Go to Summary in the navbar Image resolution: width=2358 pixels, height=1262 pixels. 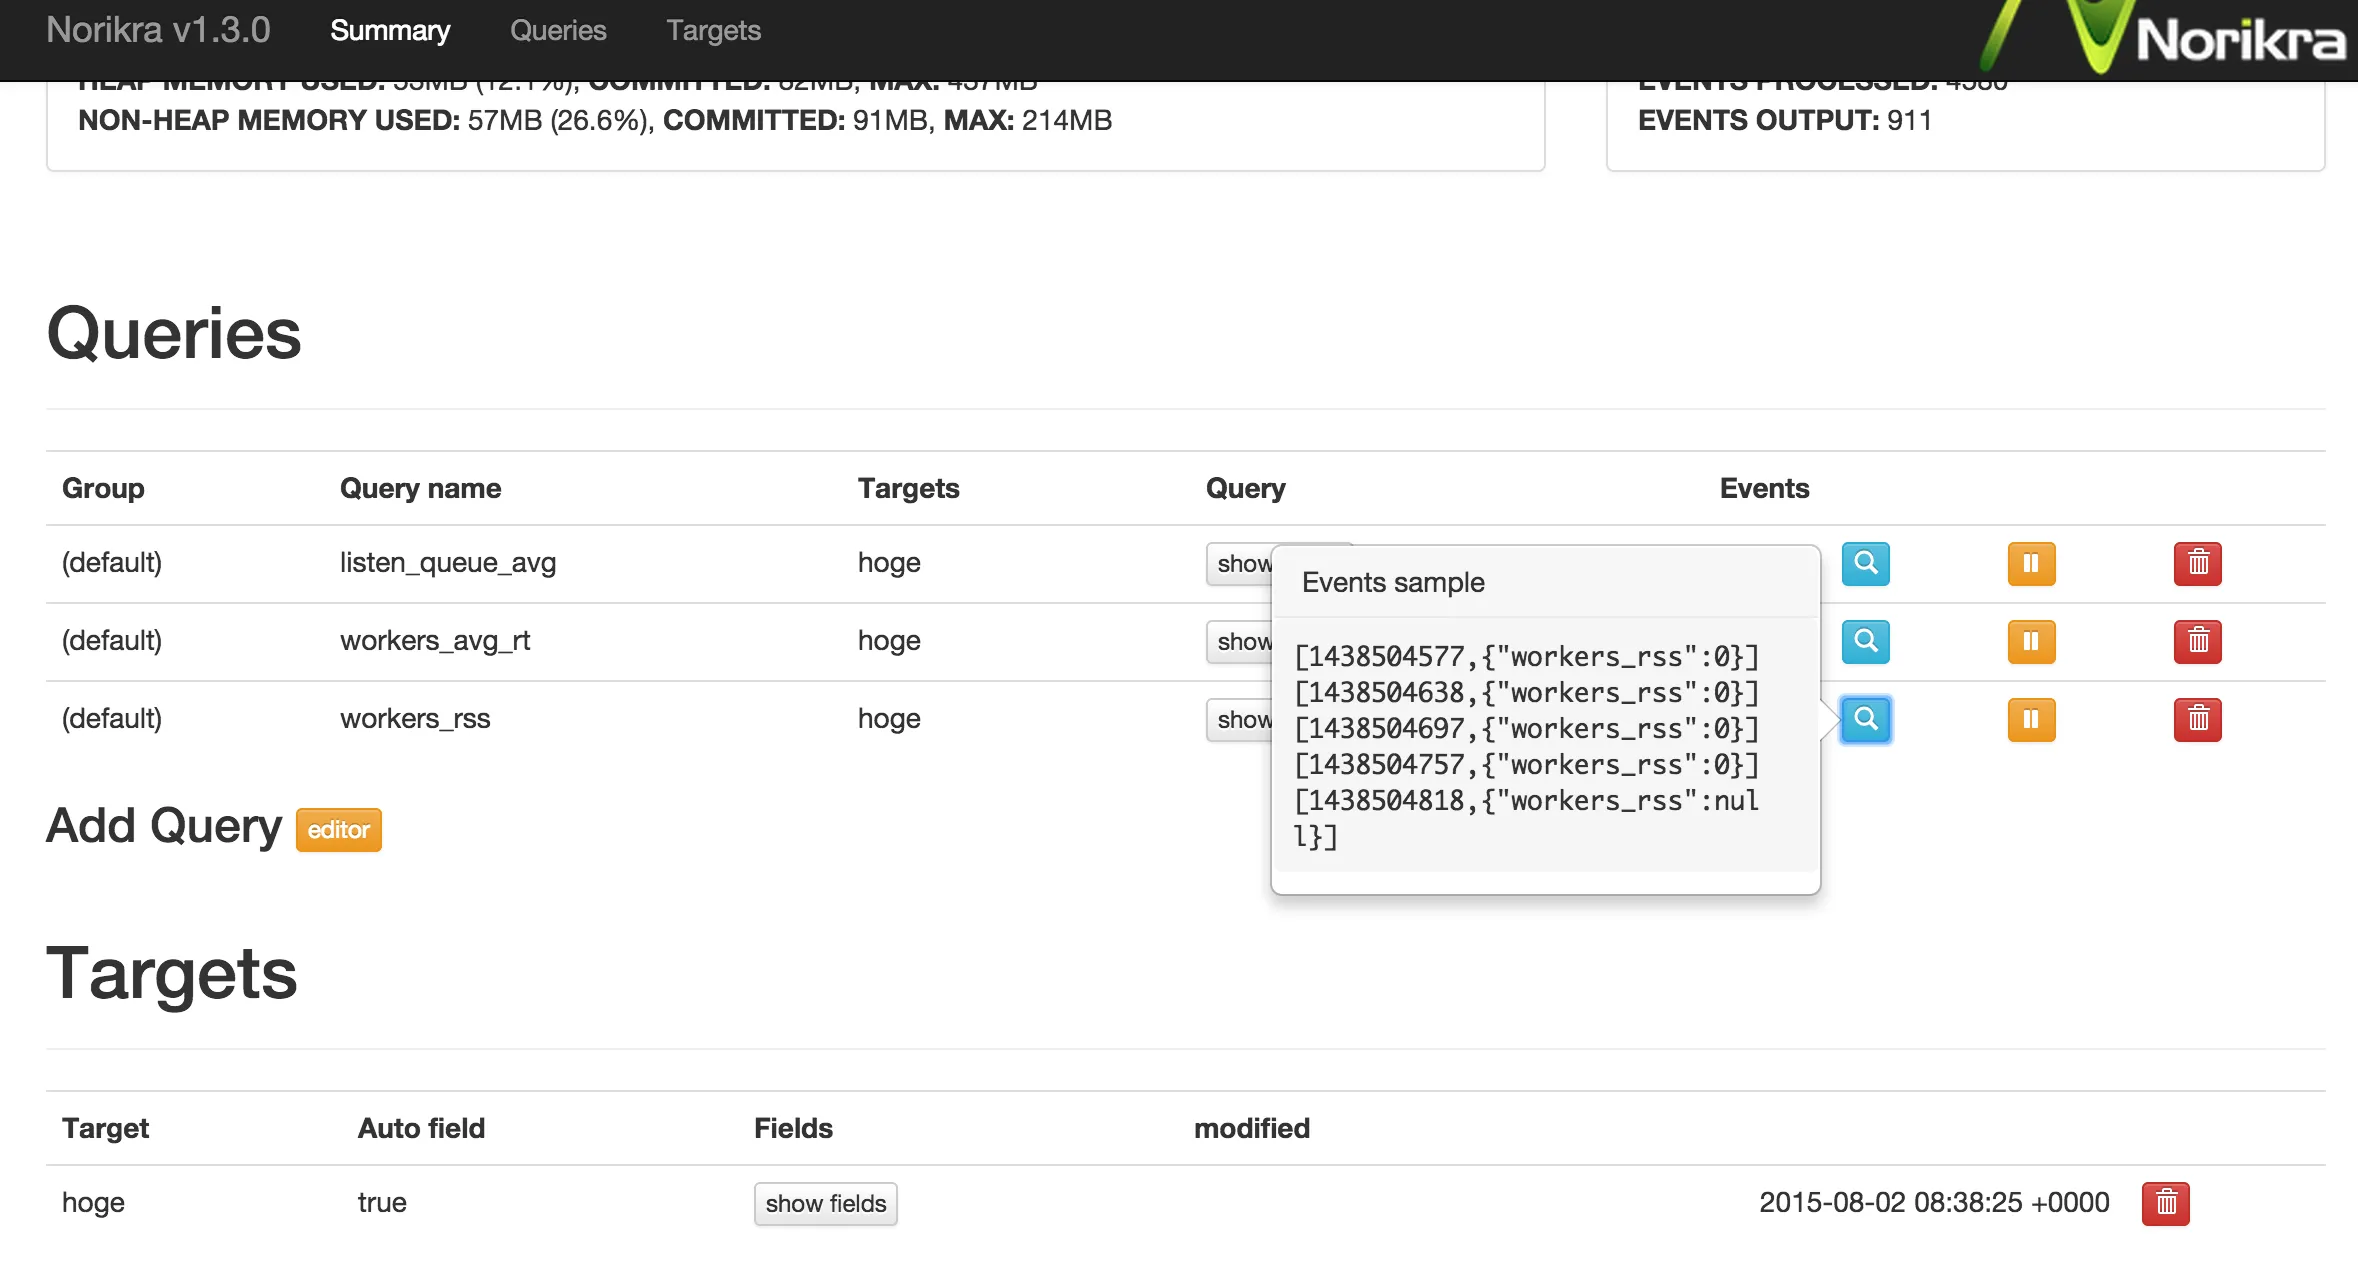click(390, 31)
